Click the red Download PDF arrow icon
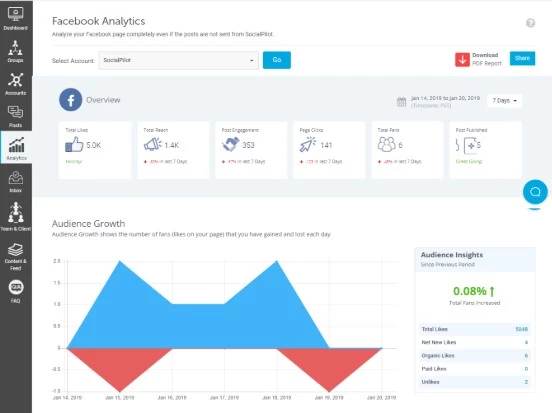The height and width of the screenshot is (413, 552). [x=463, y=60]
